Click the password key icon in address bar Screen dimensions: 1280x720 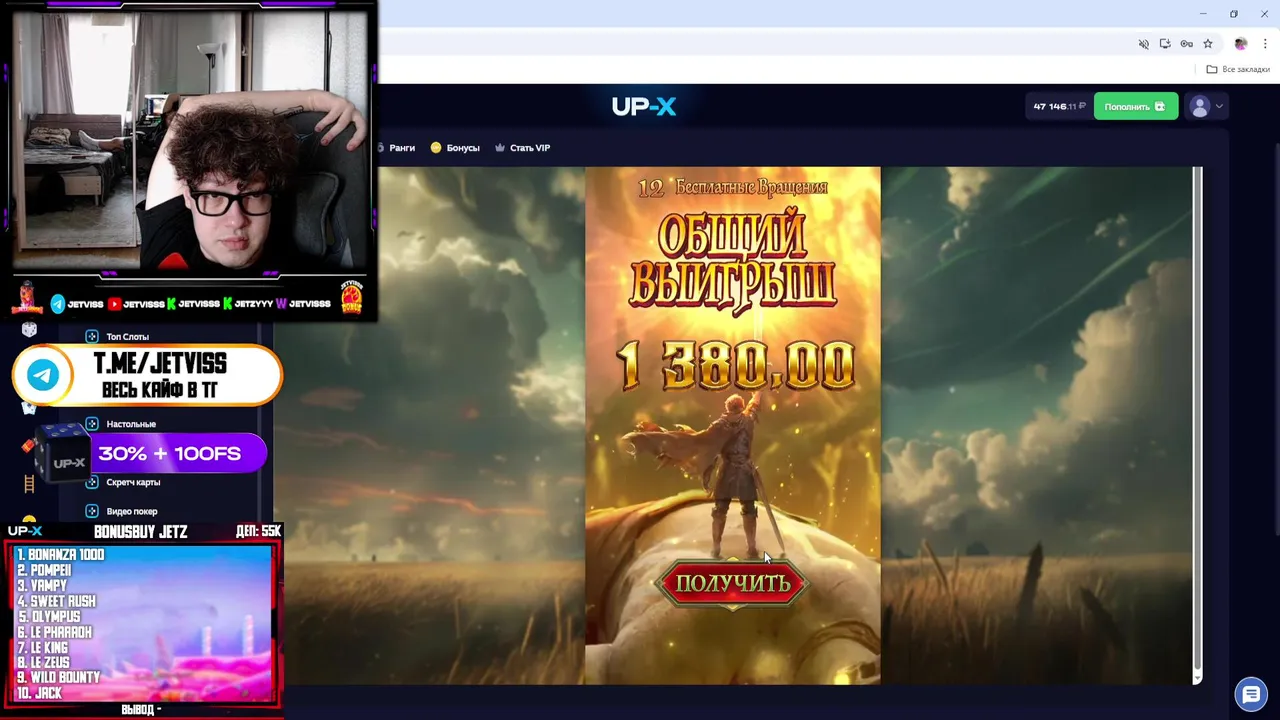coord(1186,44)
